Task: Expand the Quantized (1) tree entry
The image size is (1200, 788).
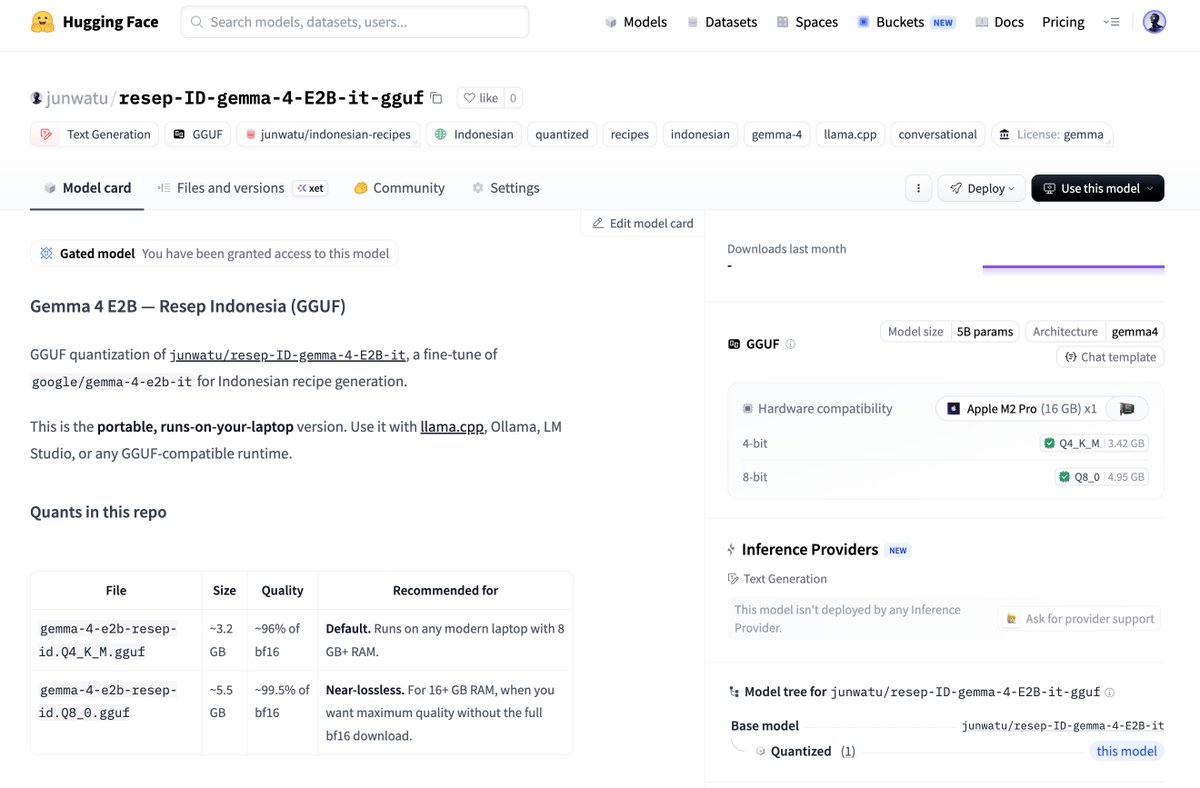Action: (x=805, y=751)
